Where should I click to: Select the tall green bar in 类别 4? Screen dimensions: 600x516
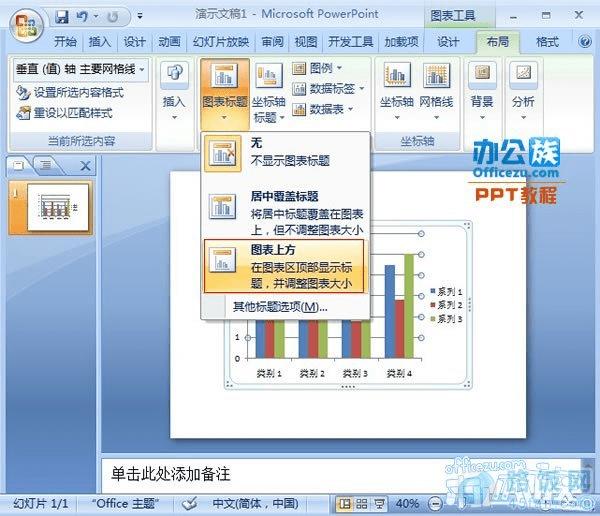pos(409,306)
